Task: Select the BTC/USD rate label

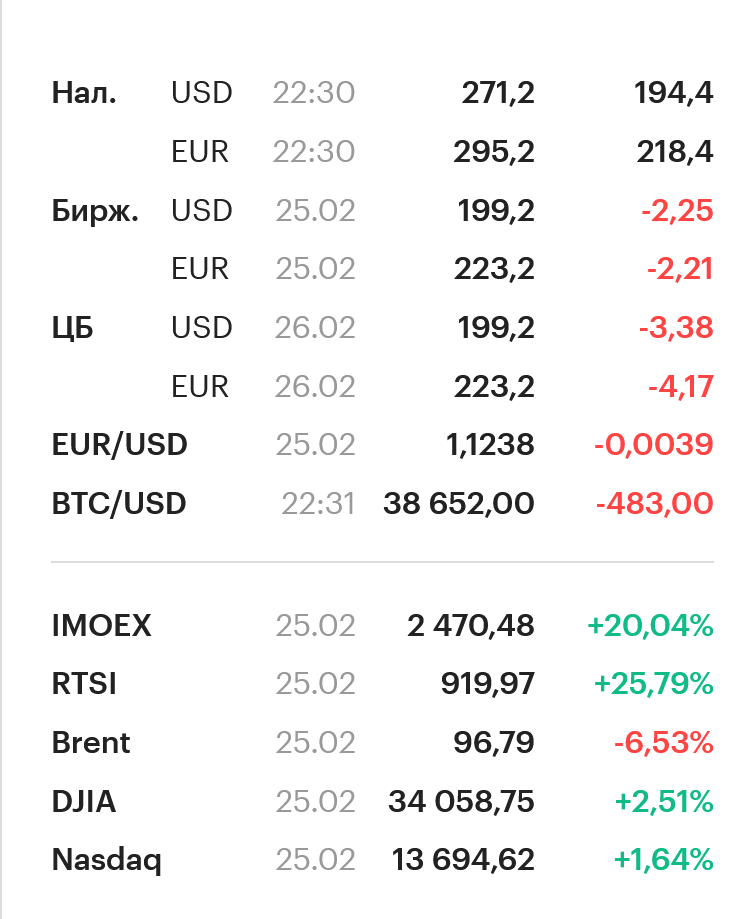Action: pos(119,504)
